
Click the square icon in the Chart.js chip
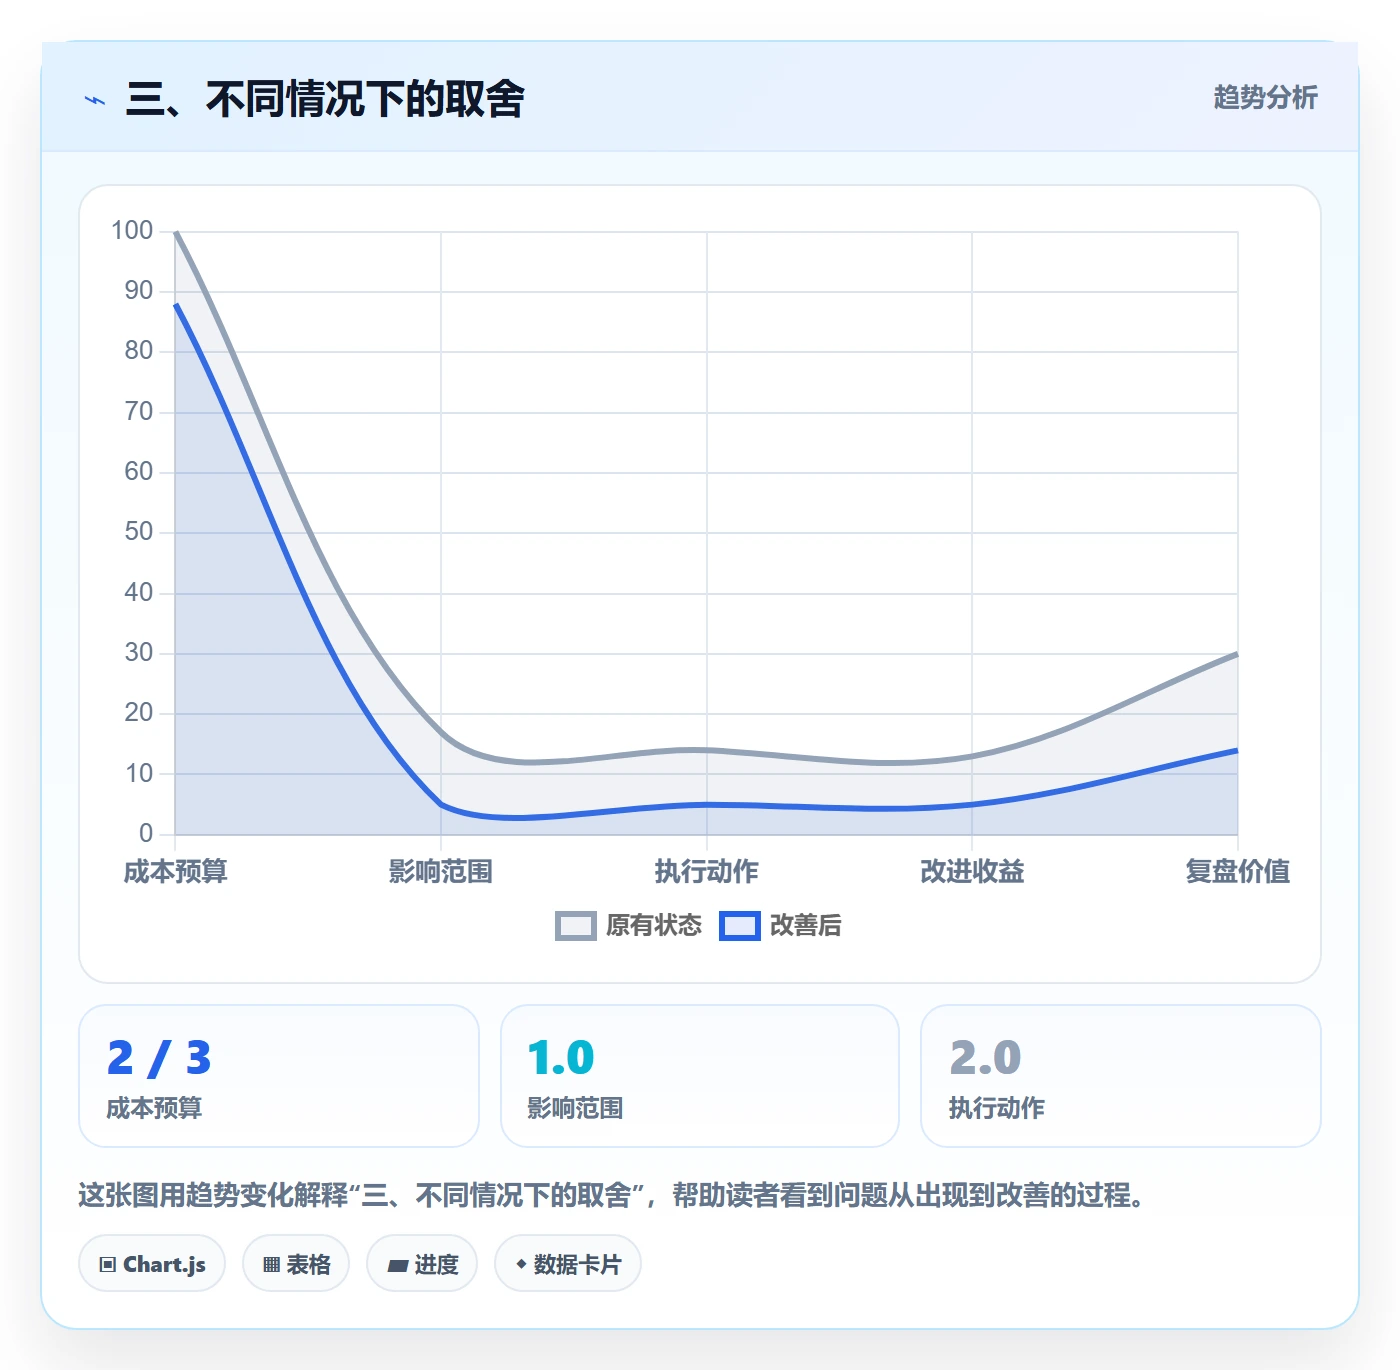point(108,1265)
